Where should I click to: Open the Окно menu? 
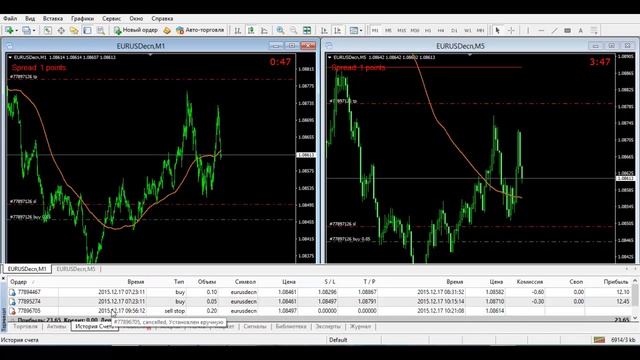(x=136, y=18)
